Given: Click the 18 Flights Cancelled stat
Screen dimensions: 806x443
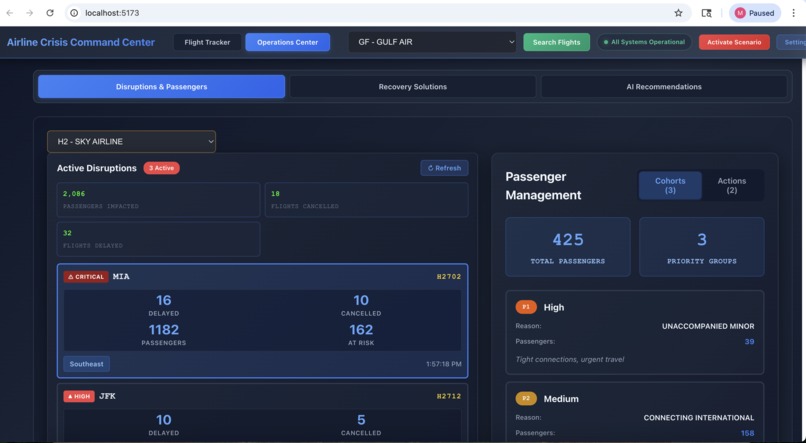Looking at the screenshot, I should 367,199.
